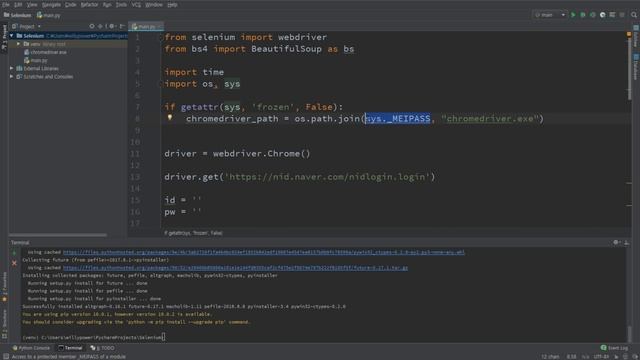Close the main.py editor tab
Viewport: 640px width, 360px height.
pyautogui.click(x=160, y=27)
